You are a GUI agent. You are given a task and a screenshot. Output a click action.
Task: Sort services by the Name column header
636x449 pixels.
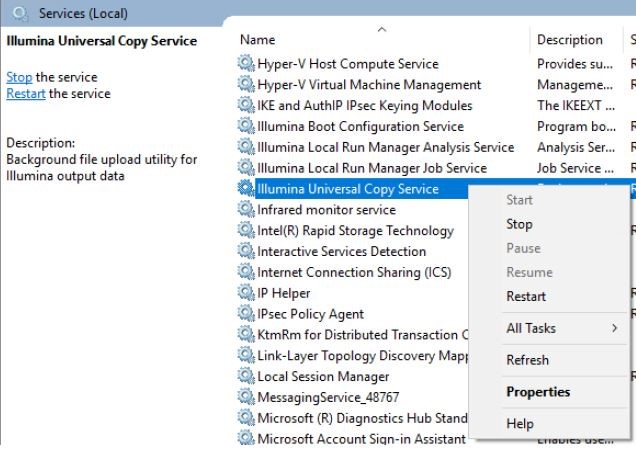click(x=258, y=40)
